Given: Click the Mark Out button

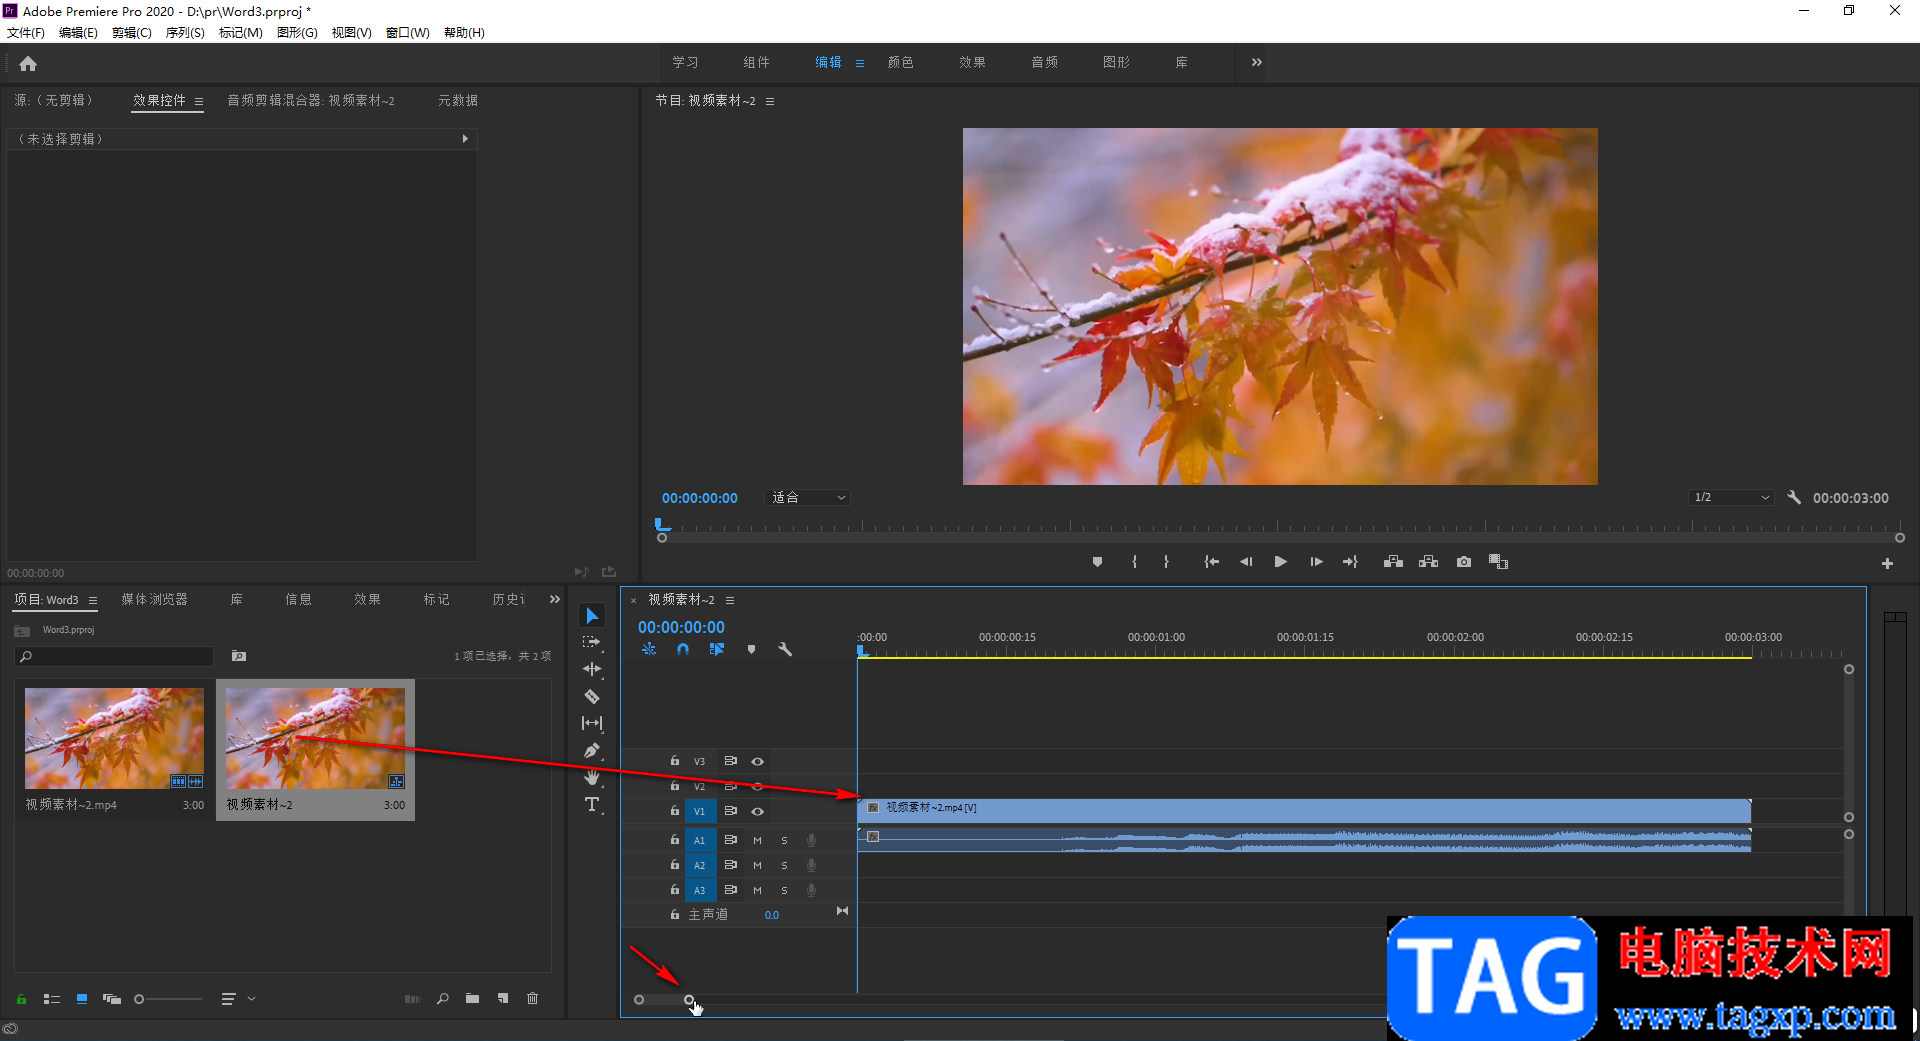Looking at the screenshot, I should pos(1166,562).
